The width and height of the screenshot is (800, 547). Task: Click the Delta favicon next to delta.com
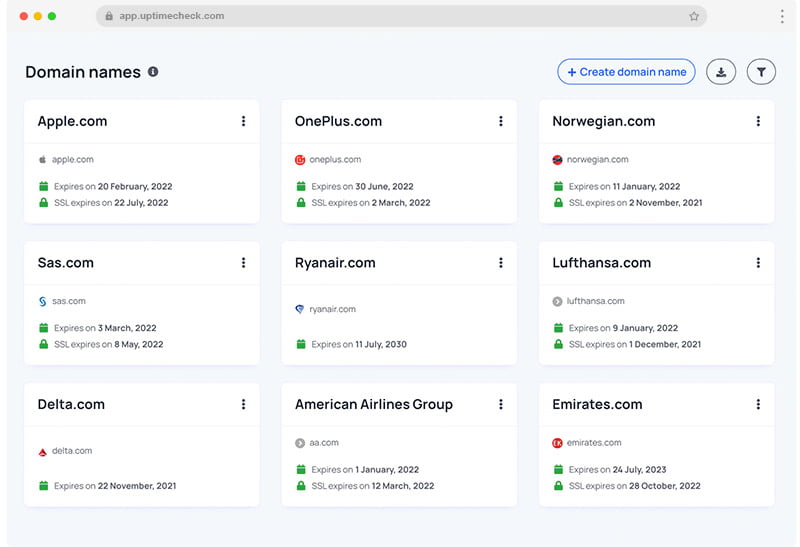coord(43,452)
